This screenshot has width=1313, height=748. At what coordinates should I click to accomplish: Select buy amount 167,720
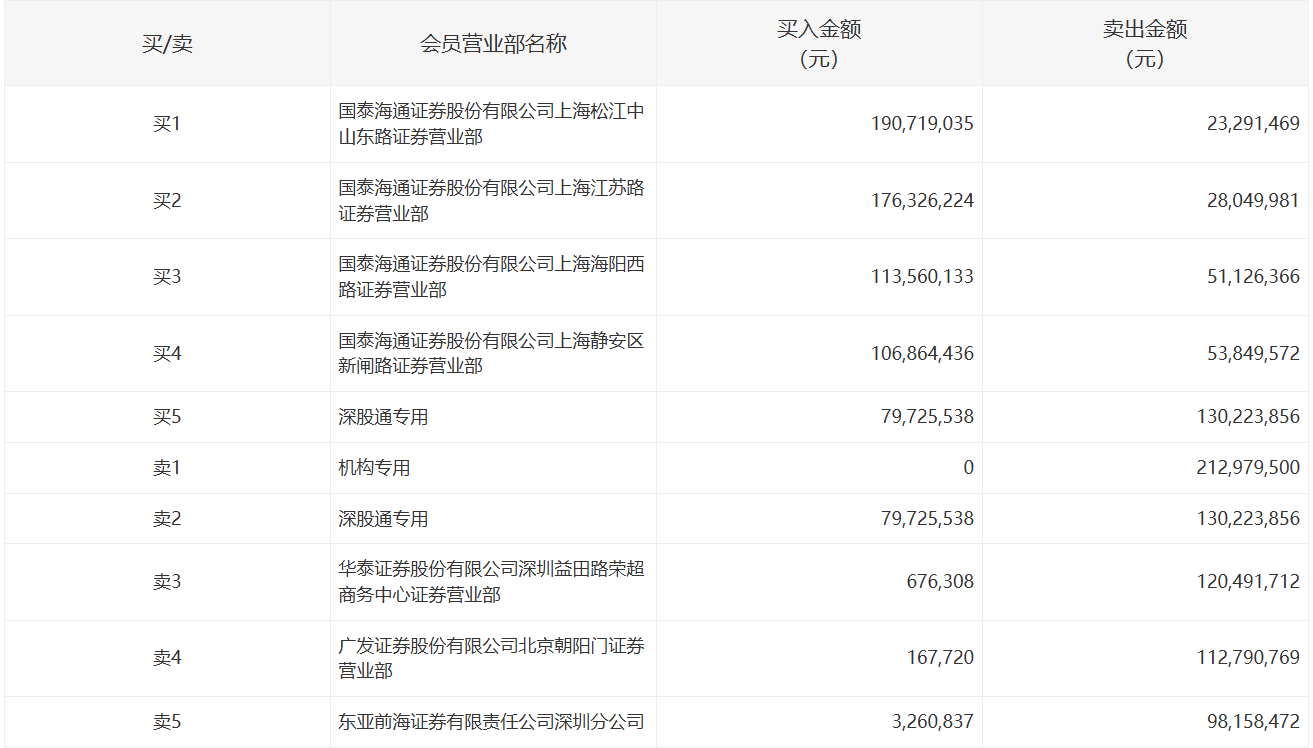click(942, 658)
